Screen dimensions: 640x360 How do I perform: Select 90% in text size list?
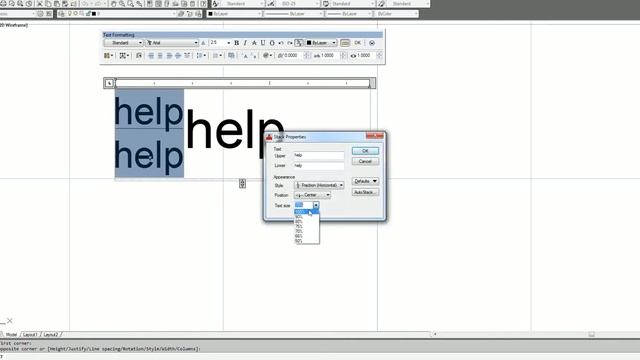point(307,217)
